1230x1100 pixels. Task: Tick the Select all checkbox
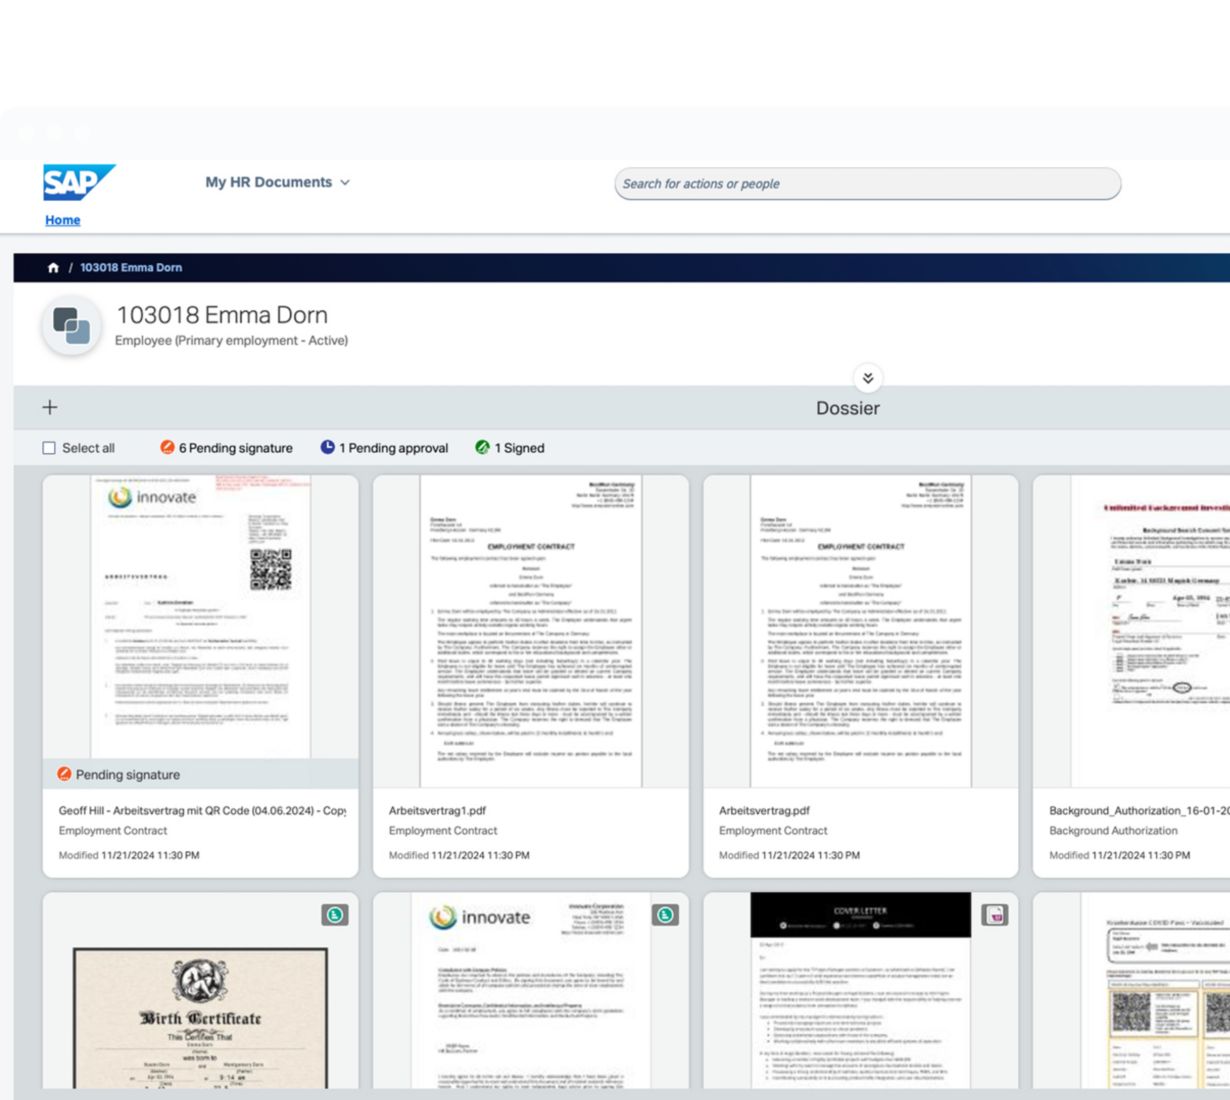[49, 448]
